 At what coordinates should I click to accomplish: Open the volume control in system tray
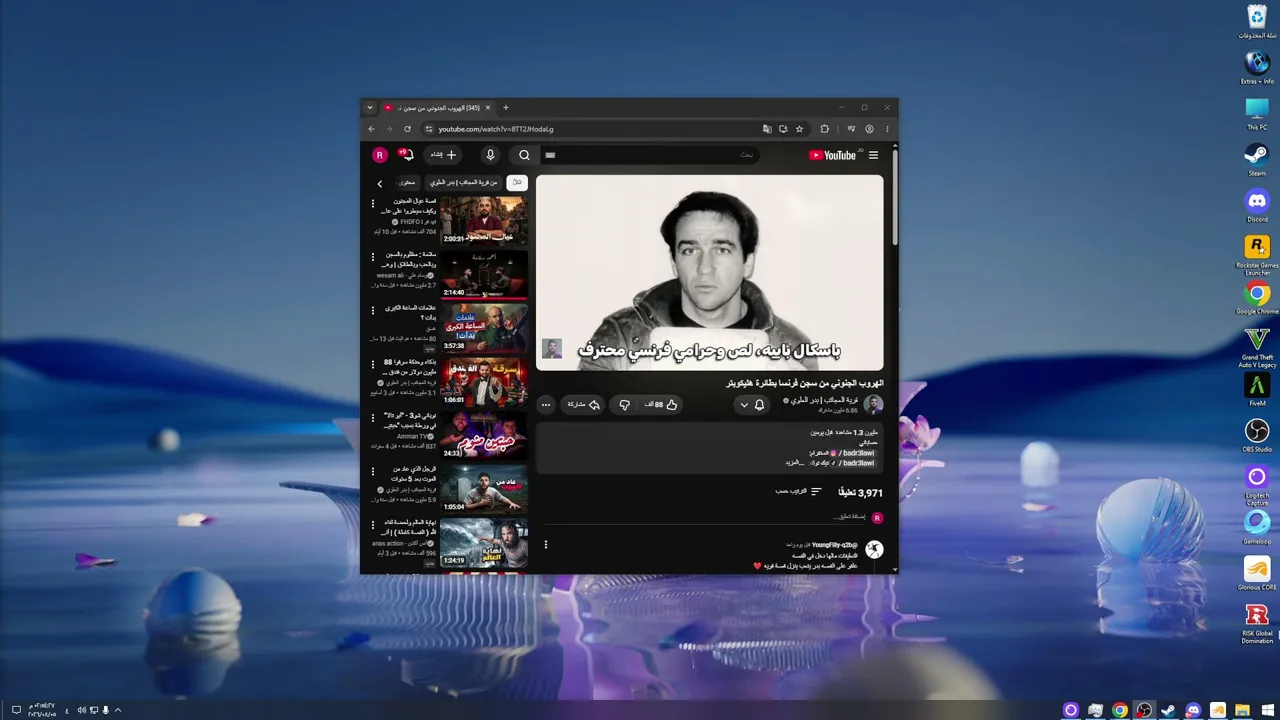point(81,710)
